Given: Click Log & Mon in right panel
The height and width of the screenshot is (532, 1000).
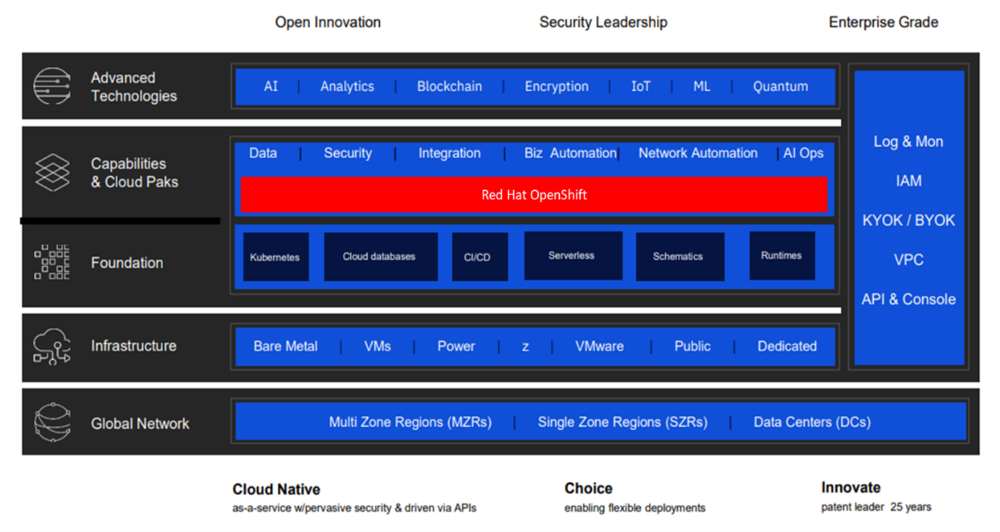Looking at the screenshot, I should click(908, 142).
